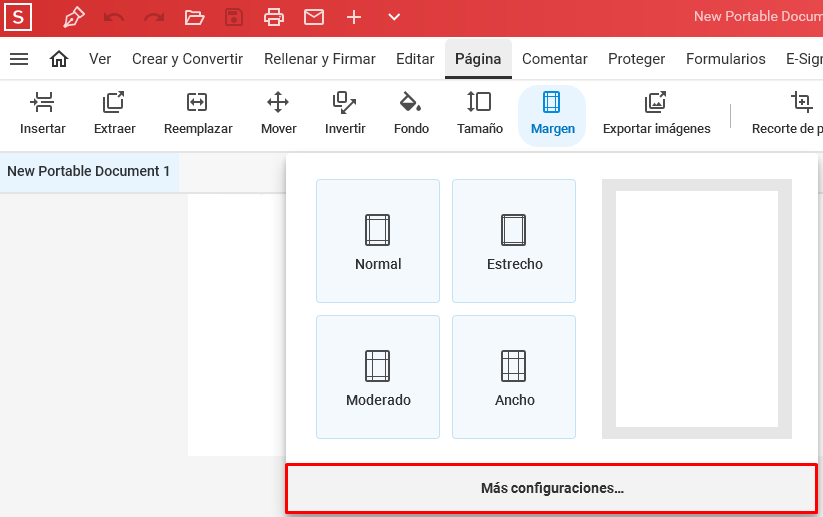Viewport: 823px width, 517px height.
Task: Click Más configuraciones button
Action: point(552,488)
